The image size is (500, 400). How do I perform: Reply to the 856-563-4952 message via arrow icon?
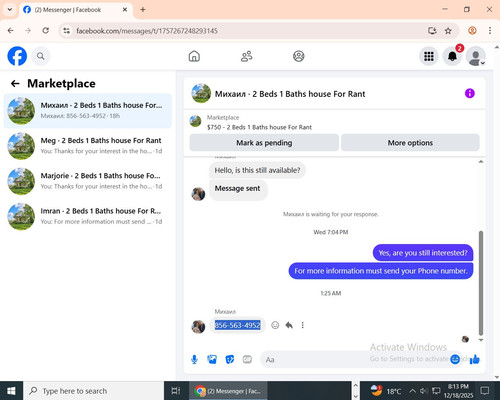click(289, 325)
